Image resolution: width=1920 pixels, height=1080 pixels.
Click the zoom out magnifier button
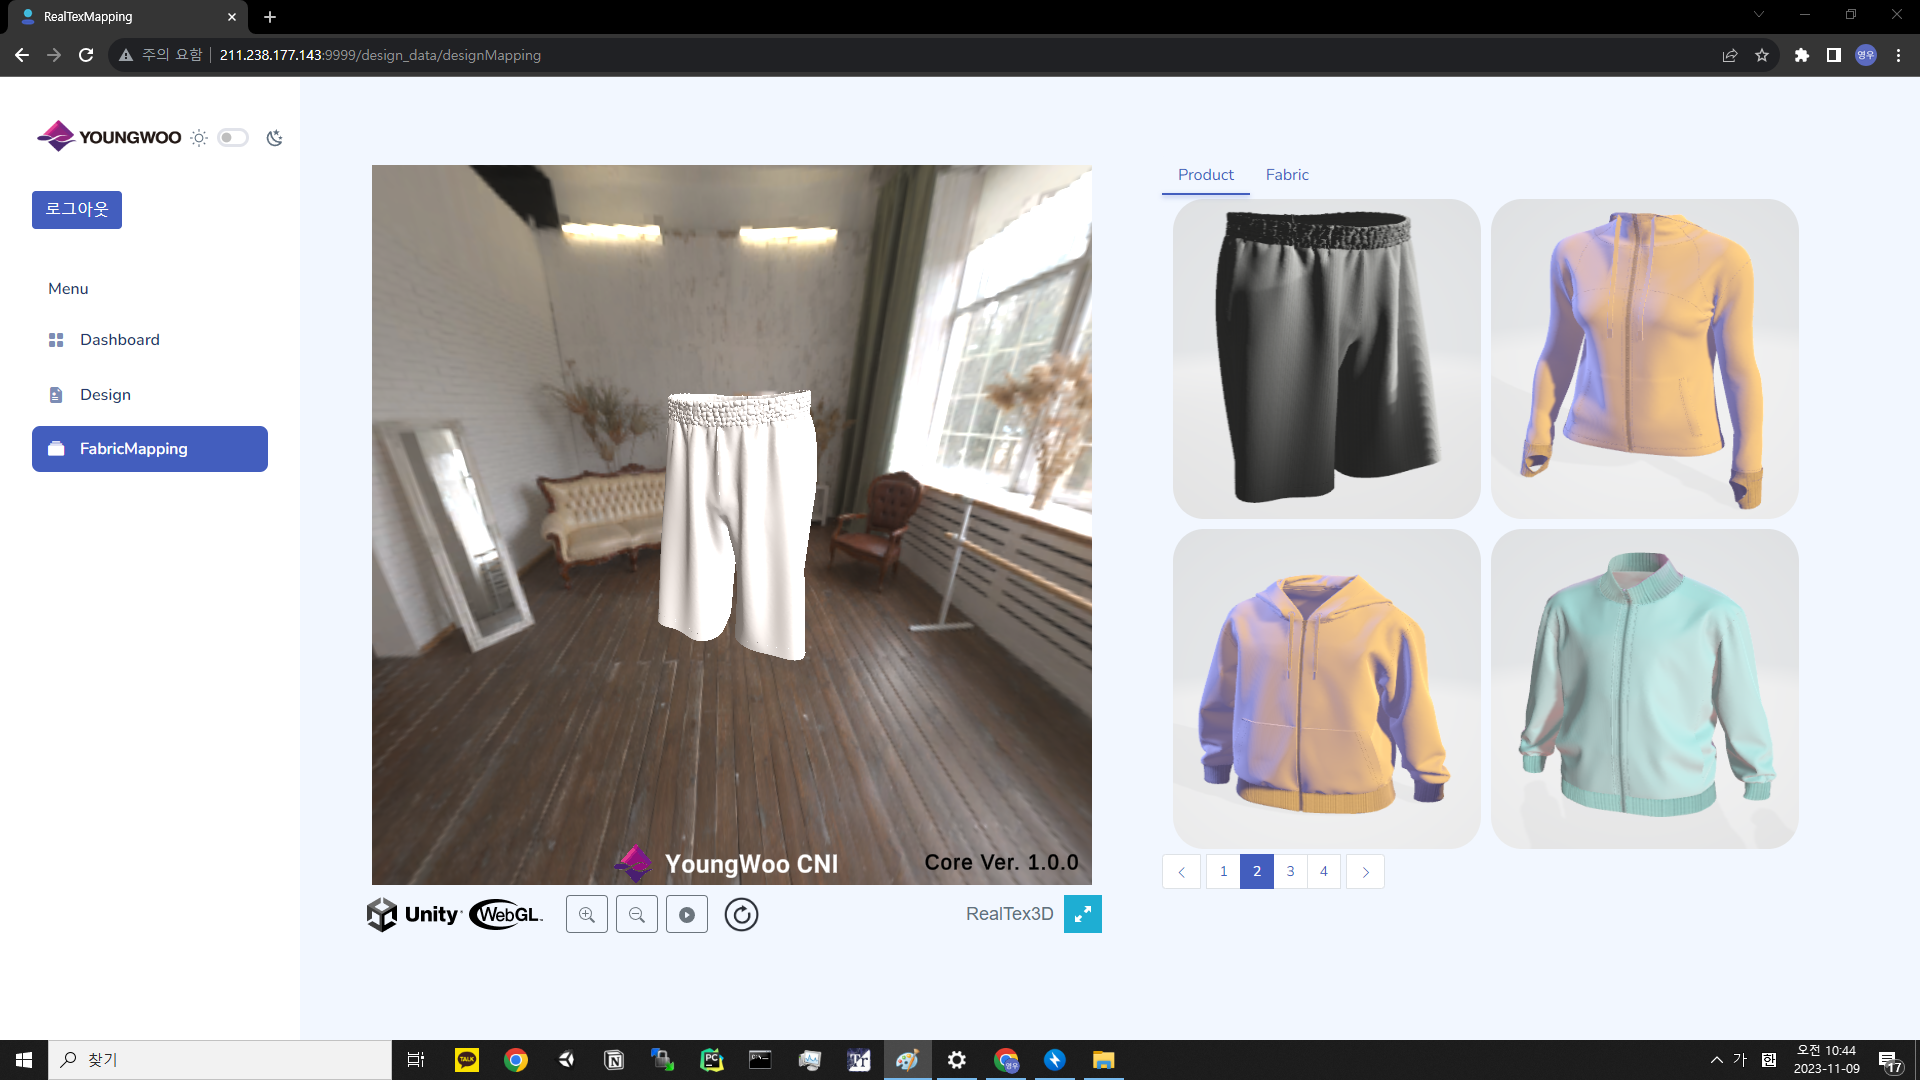coord(637,914)
